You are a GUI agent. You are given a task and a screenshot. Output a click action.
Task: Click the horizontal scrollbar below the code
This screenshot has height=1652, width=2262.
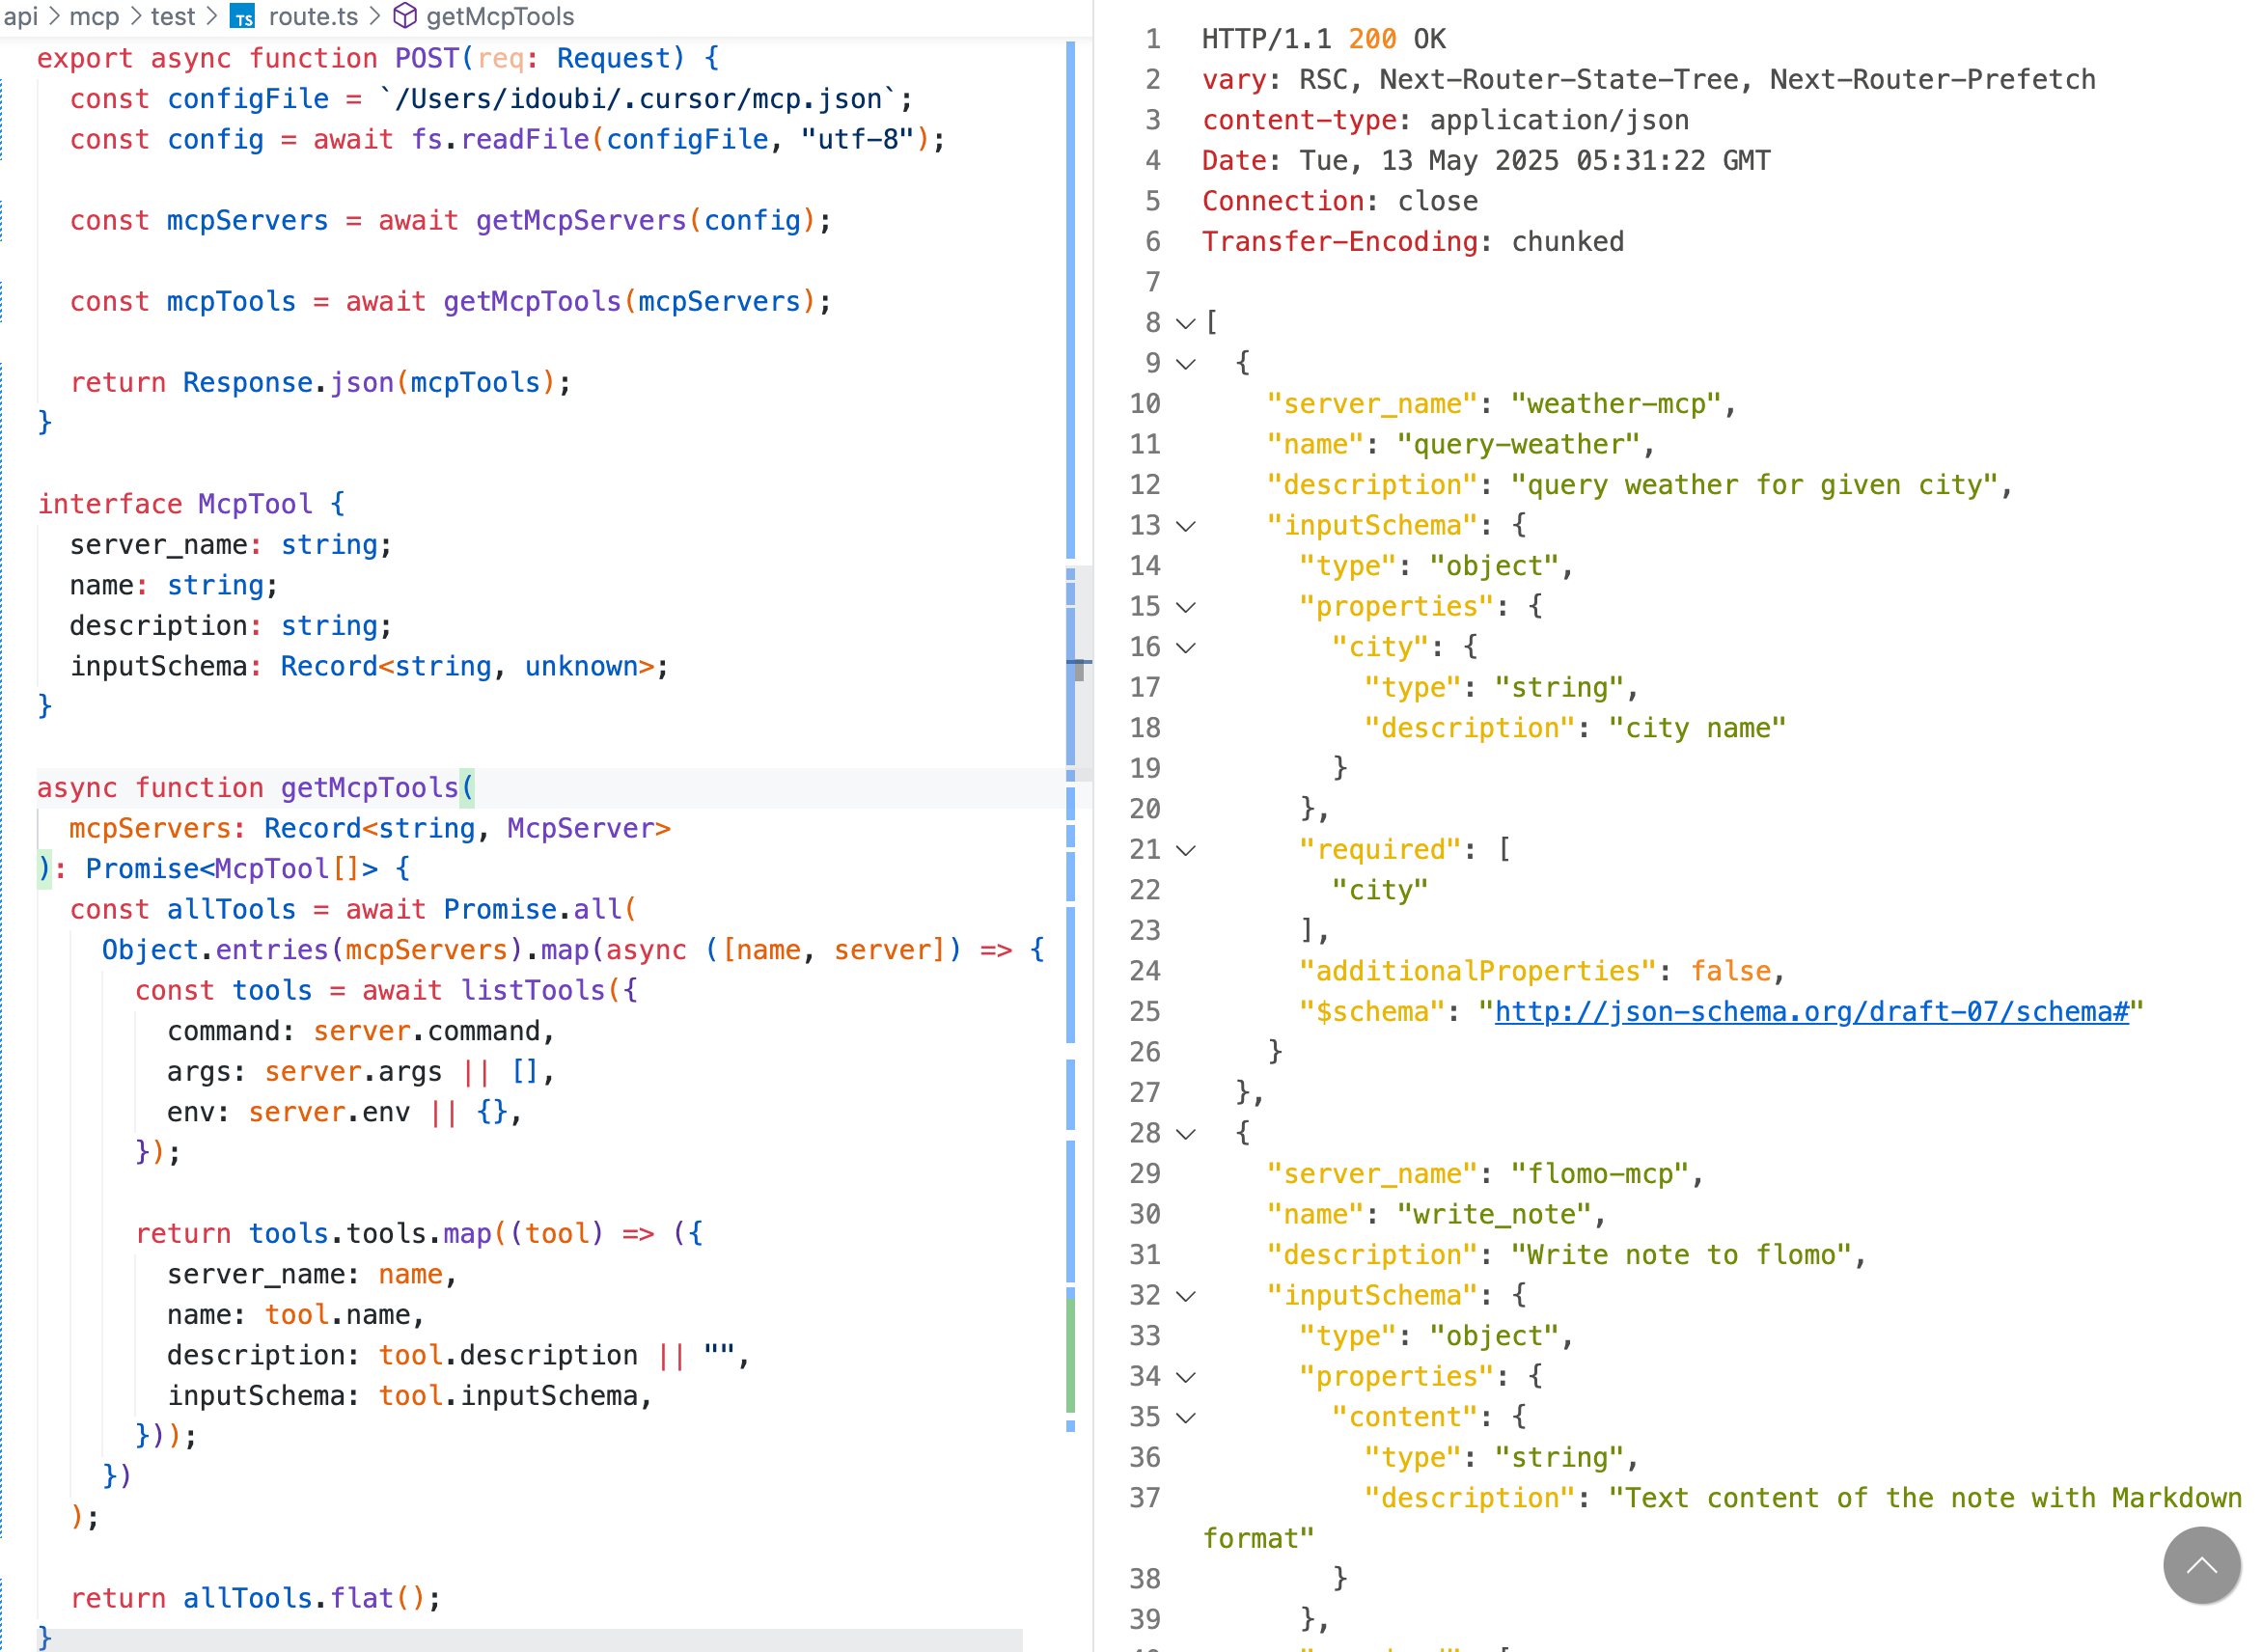pos(530,1641)
